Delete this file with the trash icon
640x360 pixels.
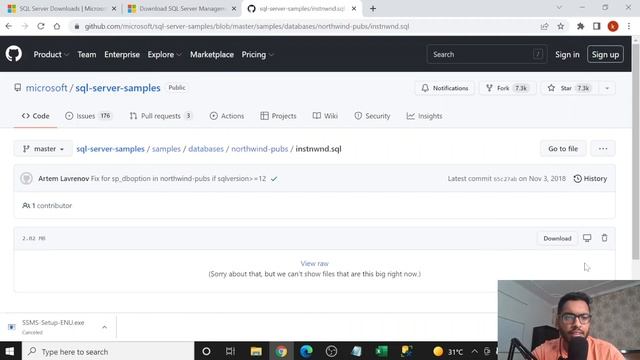[604, 238]
